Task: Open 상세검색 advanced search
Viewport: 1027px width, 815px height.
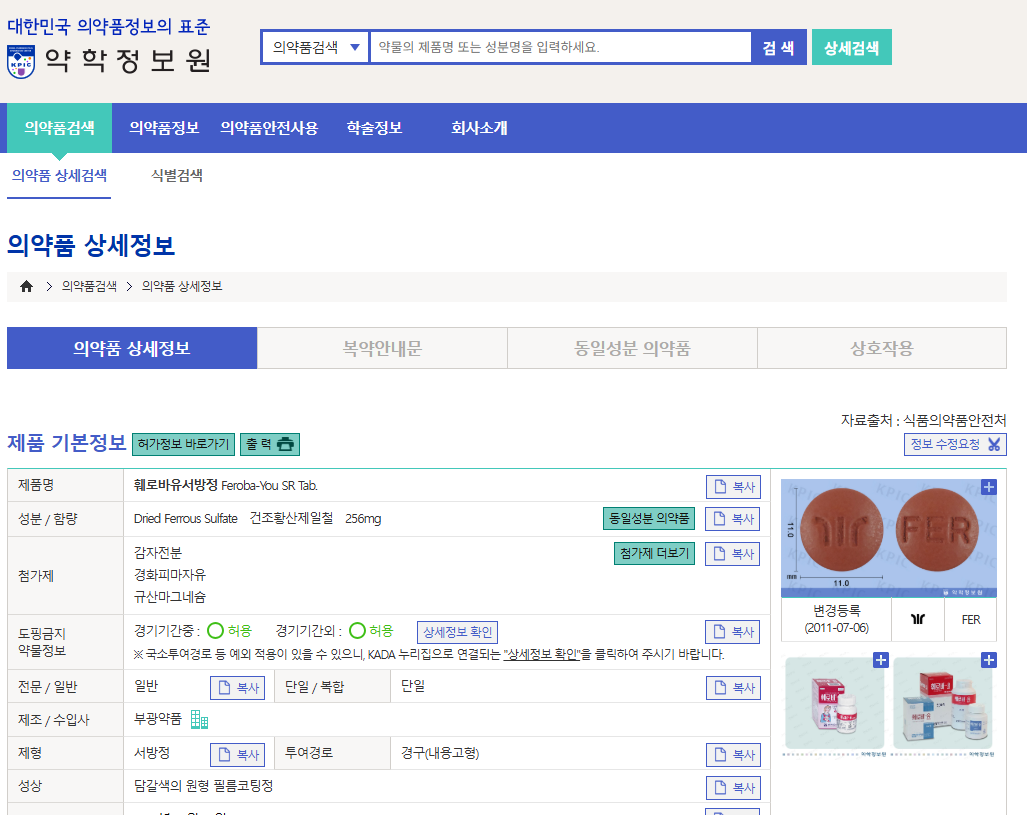Action: point(851,47)
